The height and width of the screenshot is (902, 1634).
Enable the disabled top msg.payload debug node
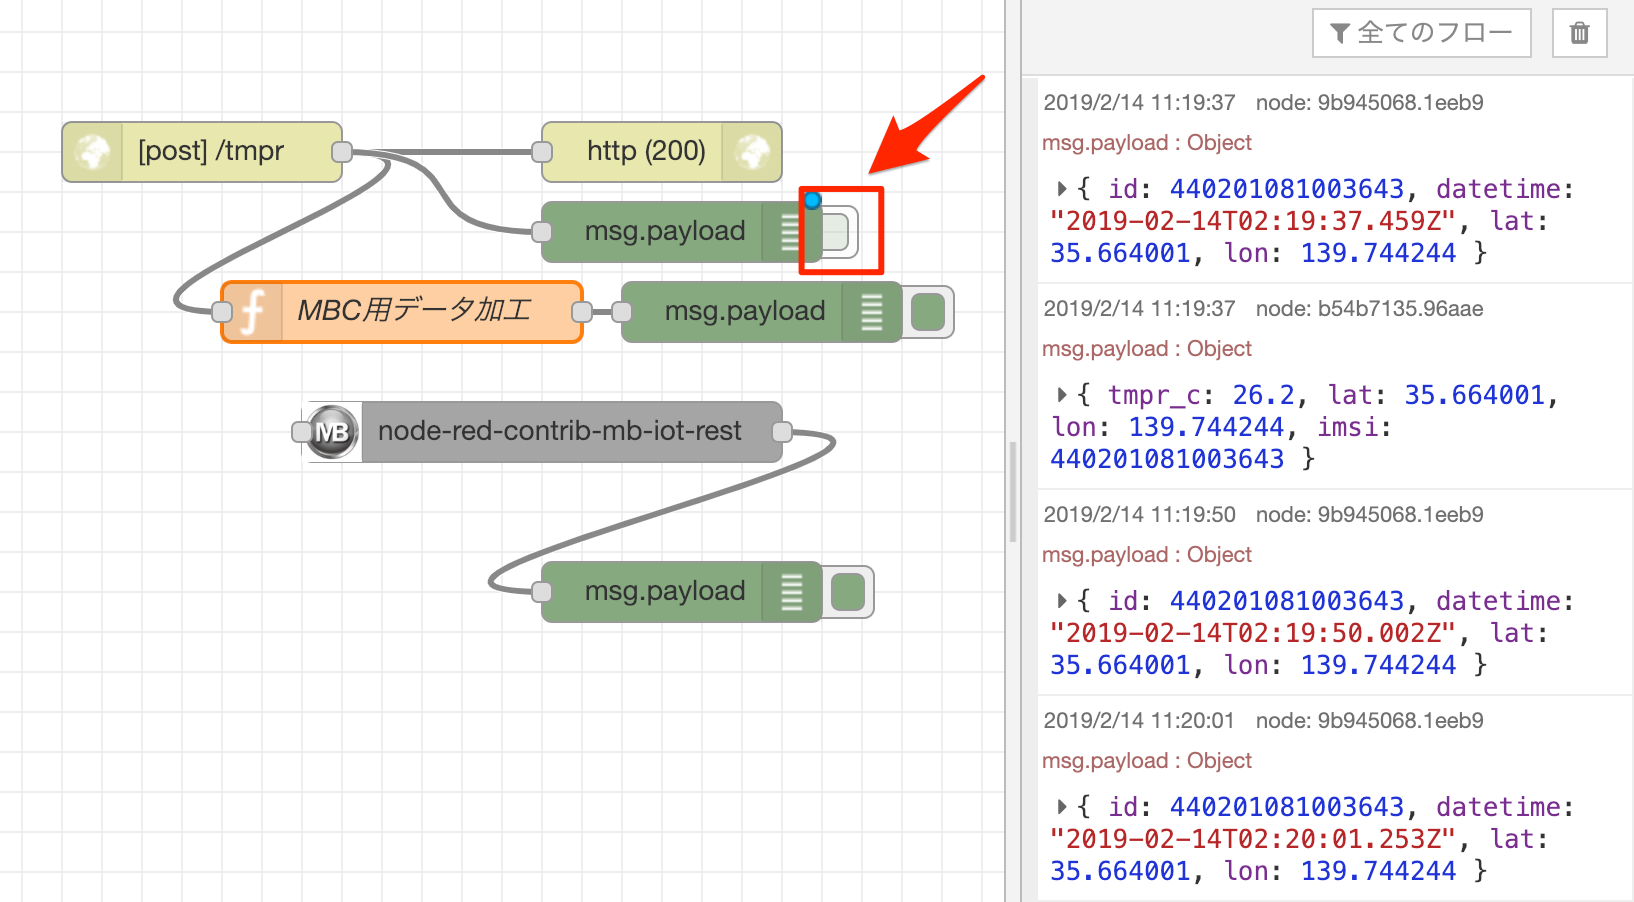pyautogui.click(x=837, y=232)
